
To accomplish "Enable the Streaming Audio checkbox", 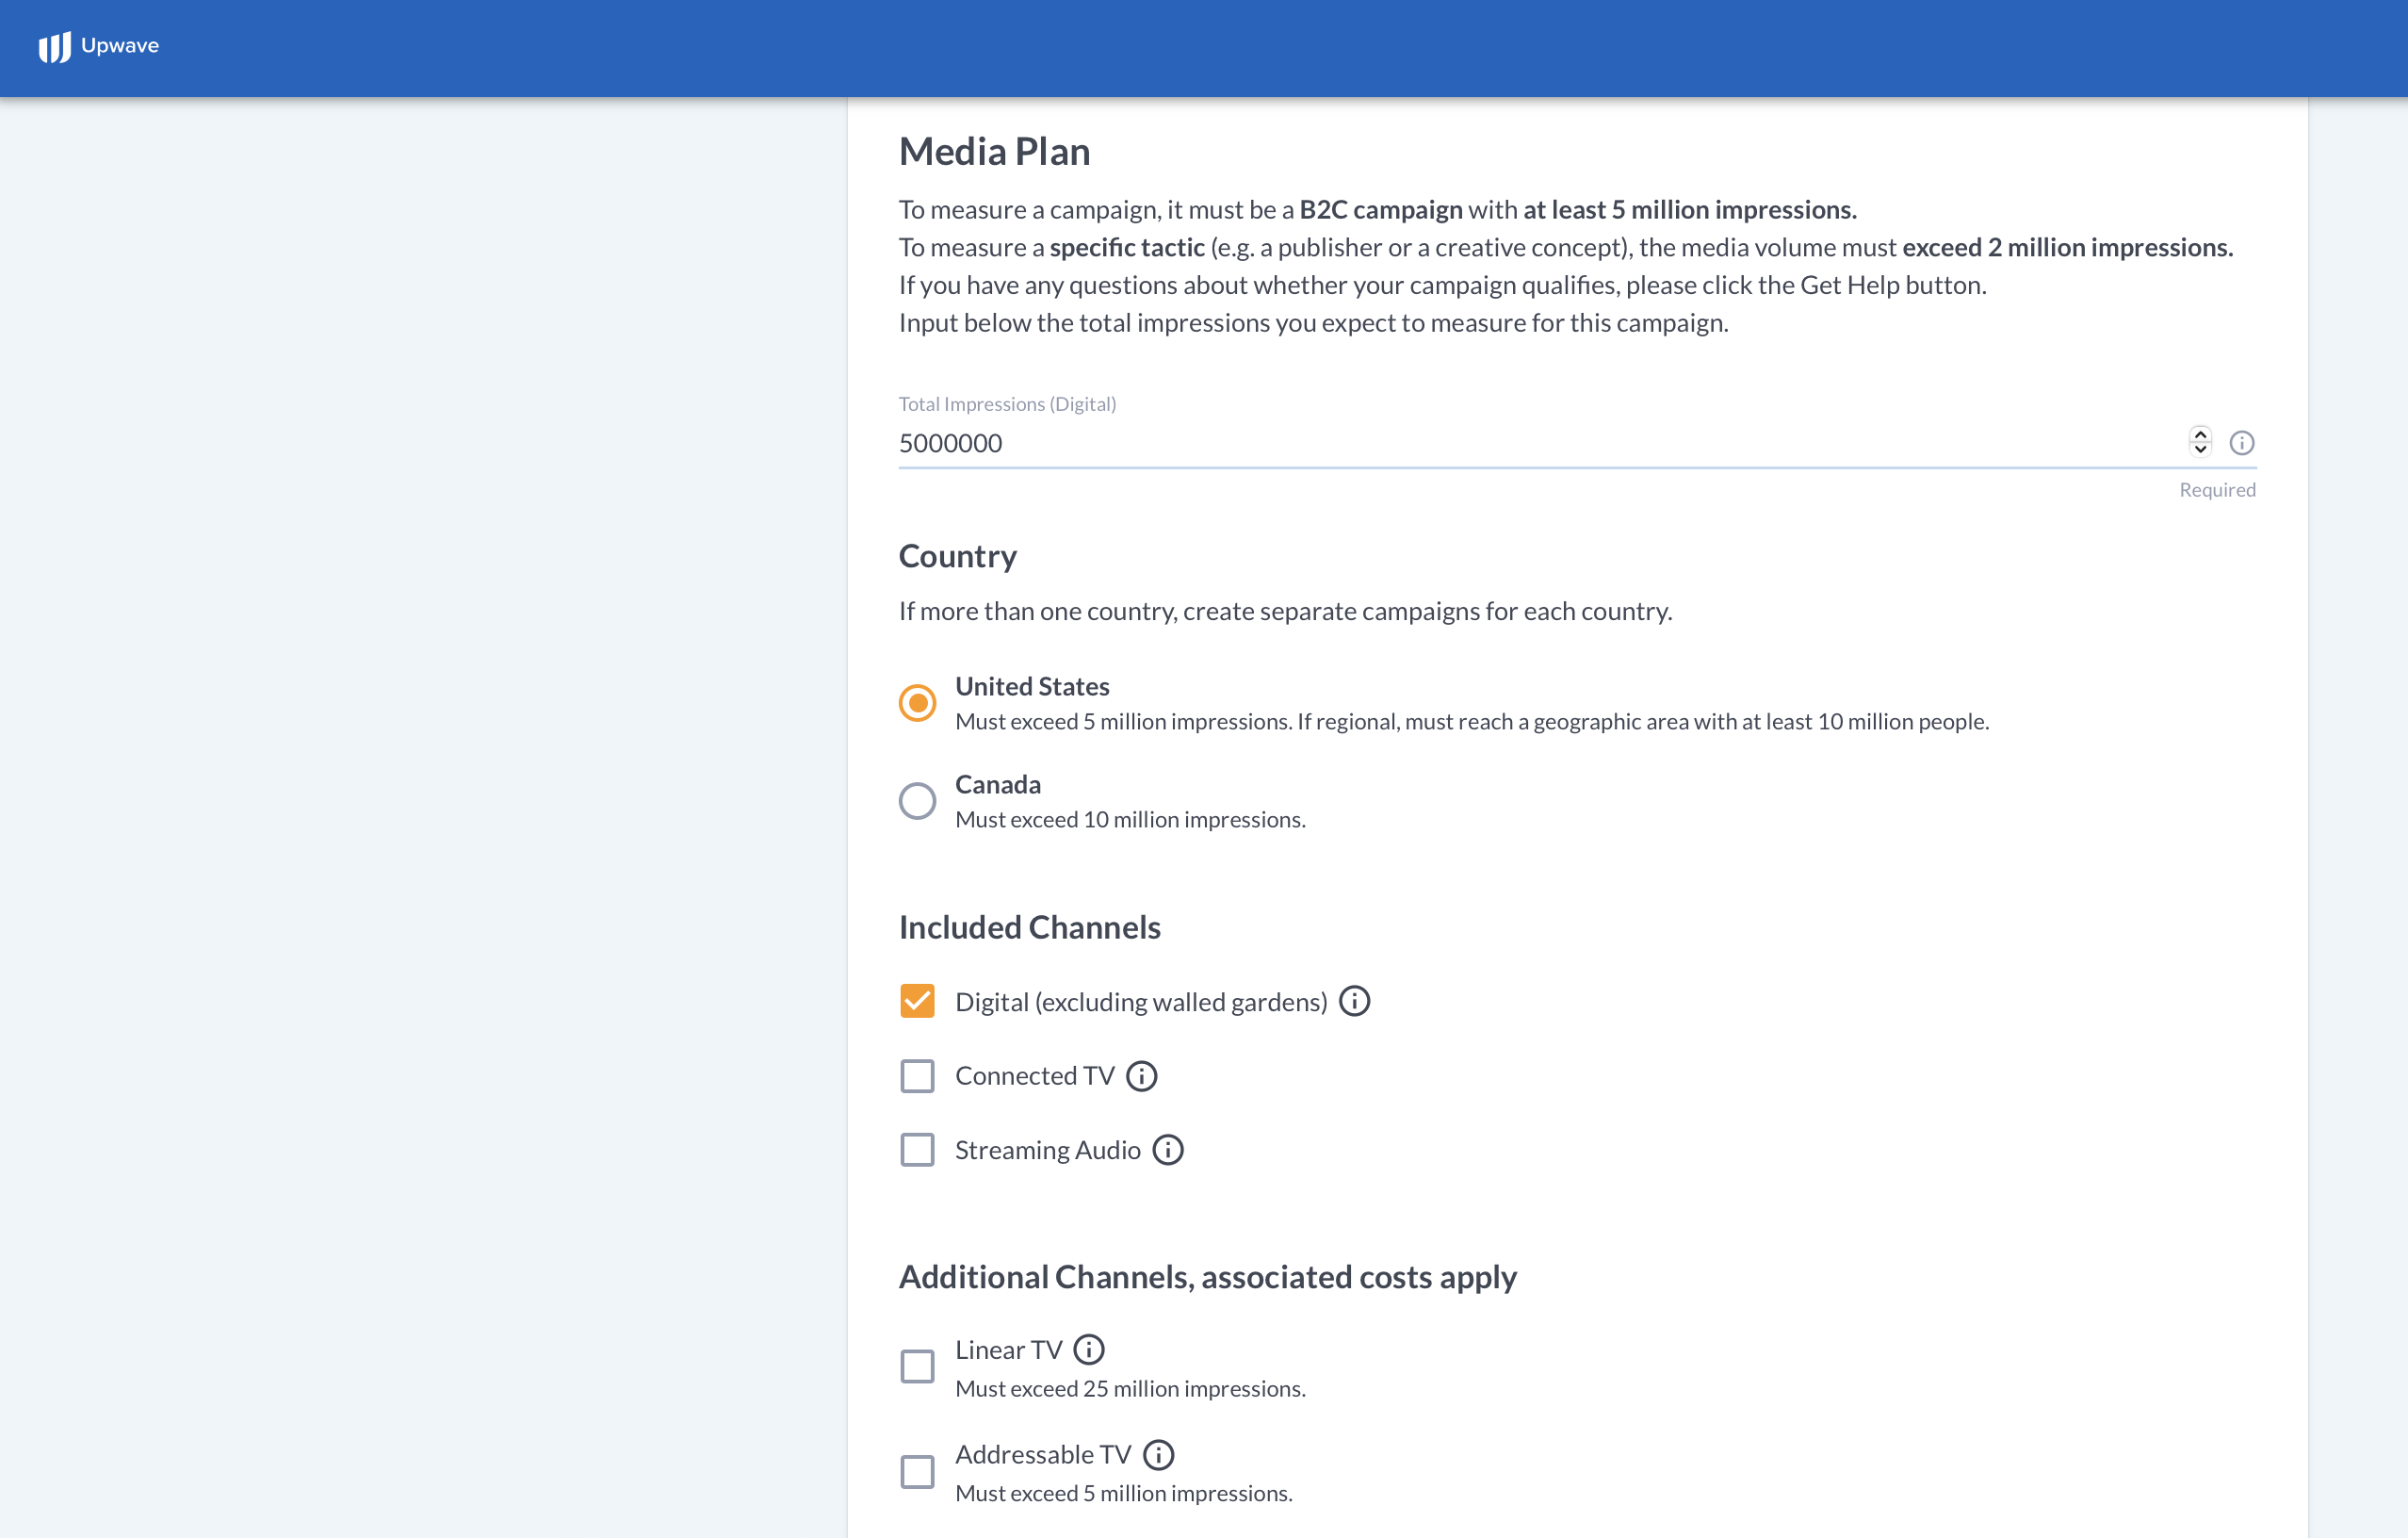I will coord(917,1150).
